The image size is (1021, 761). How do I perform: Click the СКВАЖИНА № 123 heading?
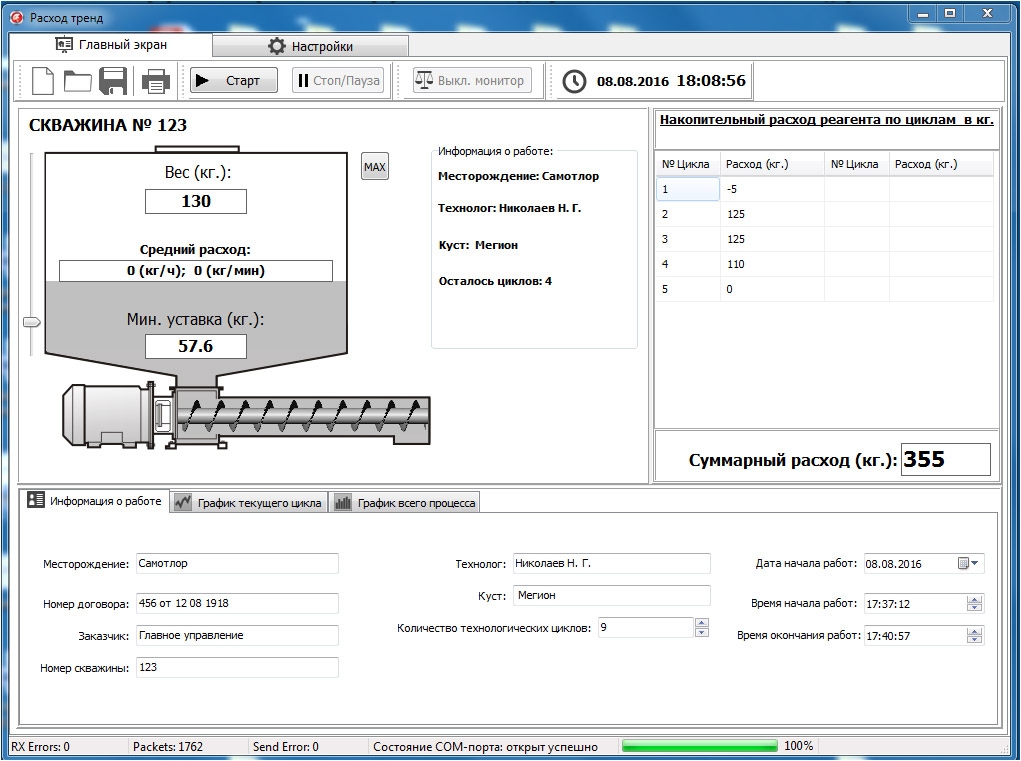(108, 125)
